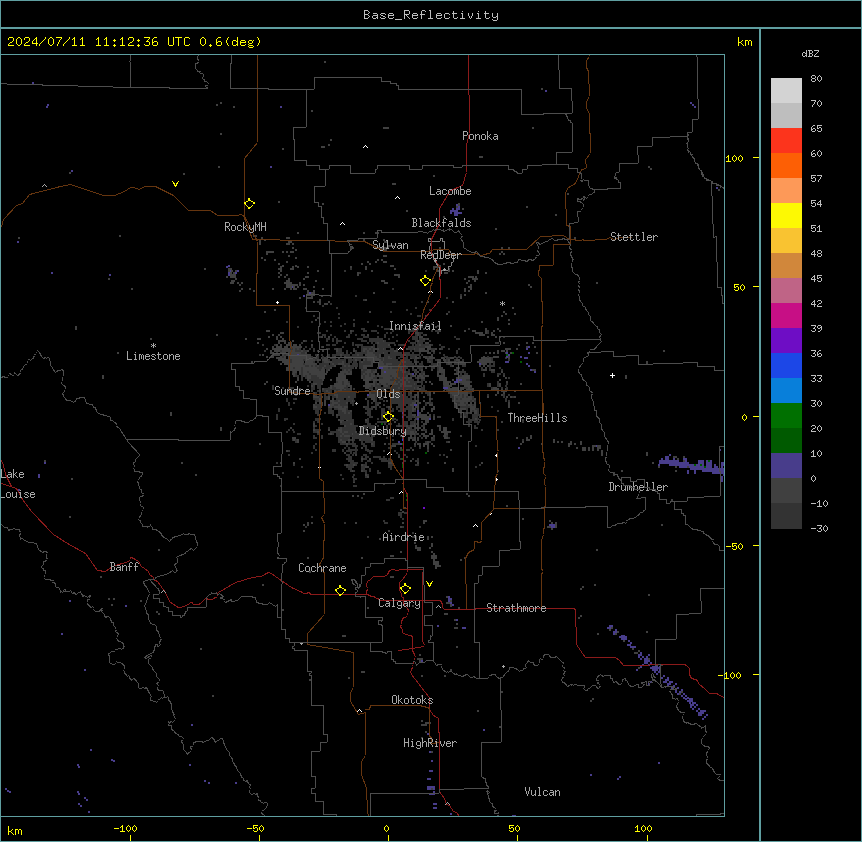This screenshot has height=842, width=862.
Task: Click the Calgary city label
Action: (400, 603)
